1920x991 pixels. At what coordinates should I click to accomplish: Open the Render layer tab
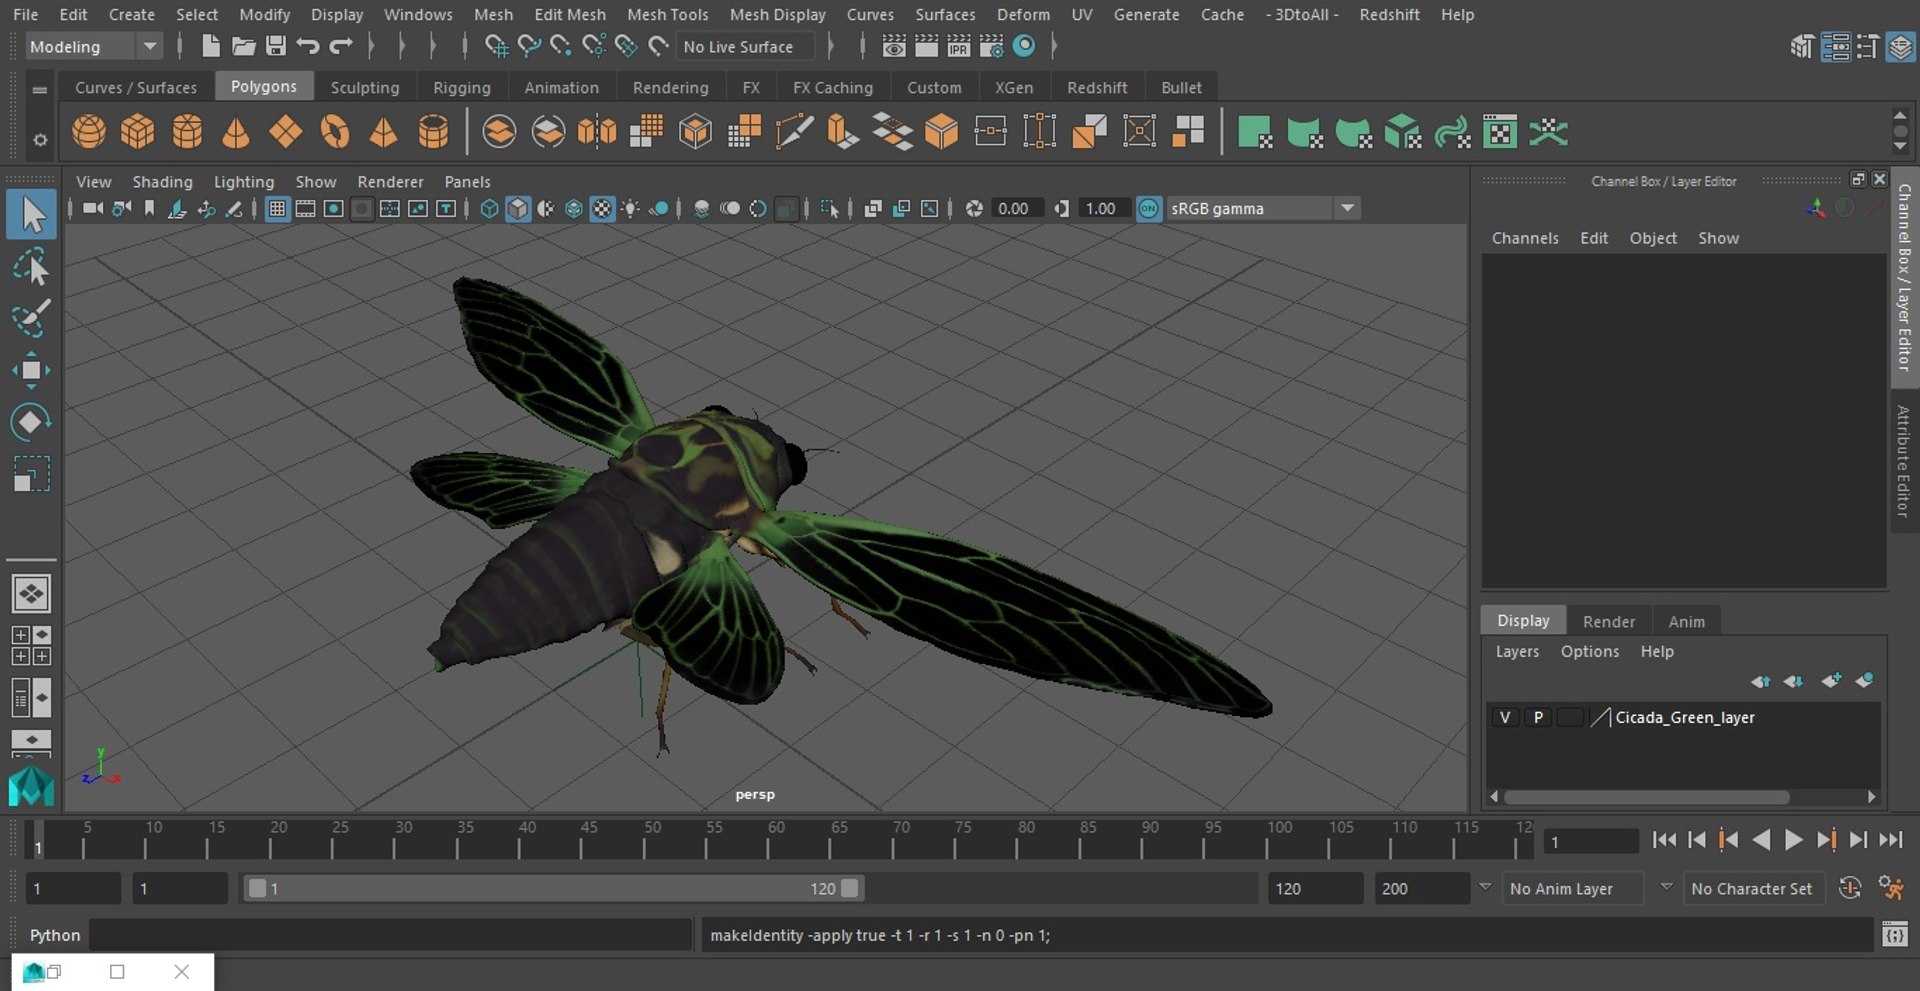1609,621
